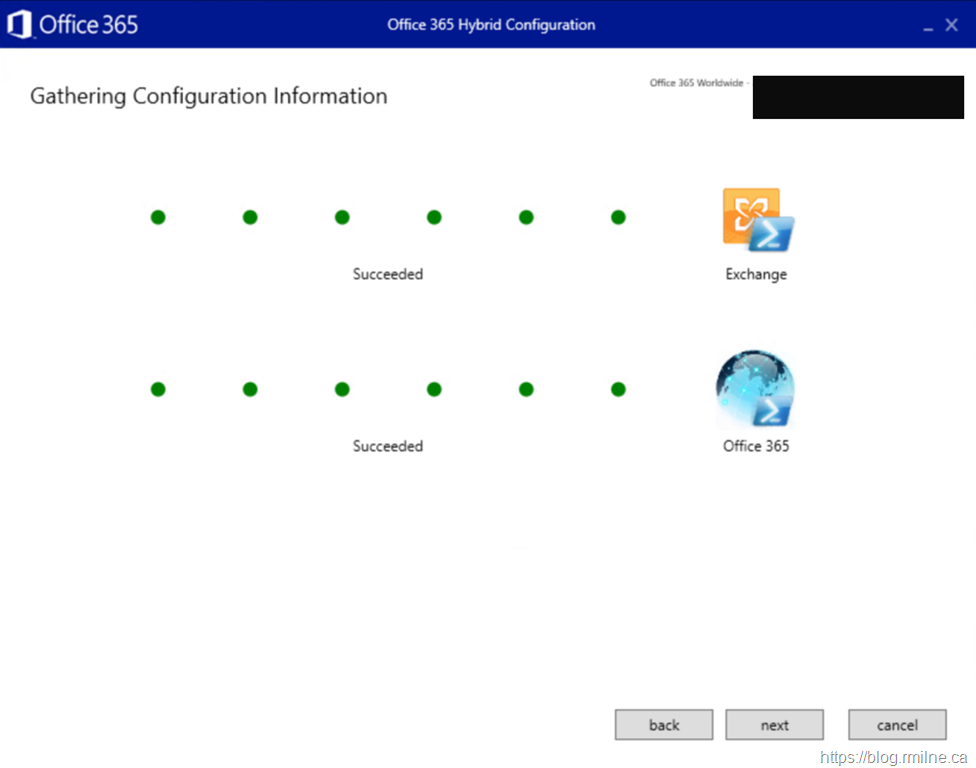Image resolution: width=976 pixels, height=768 pixels.
Task: Click the Office 365 logo in title bar
Action: [72, 25]
